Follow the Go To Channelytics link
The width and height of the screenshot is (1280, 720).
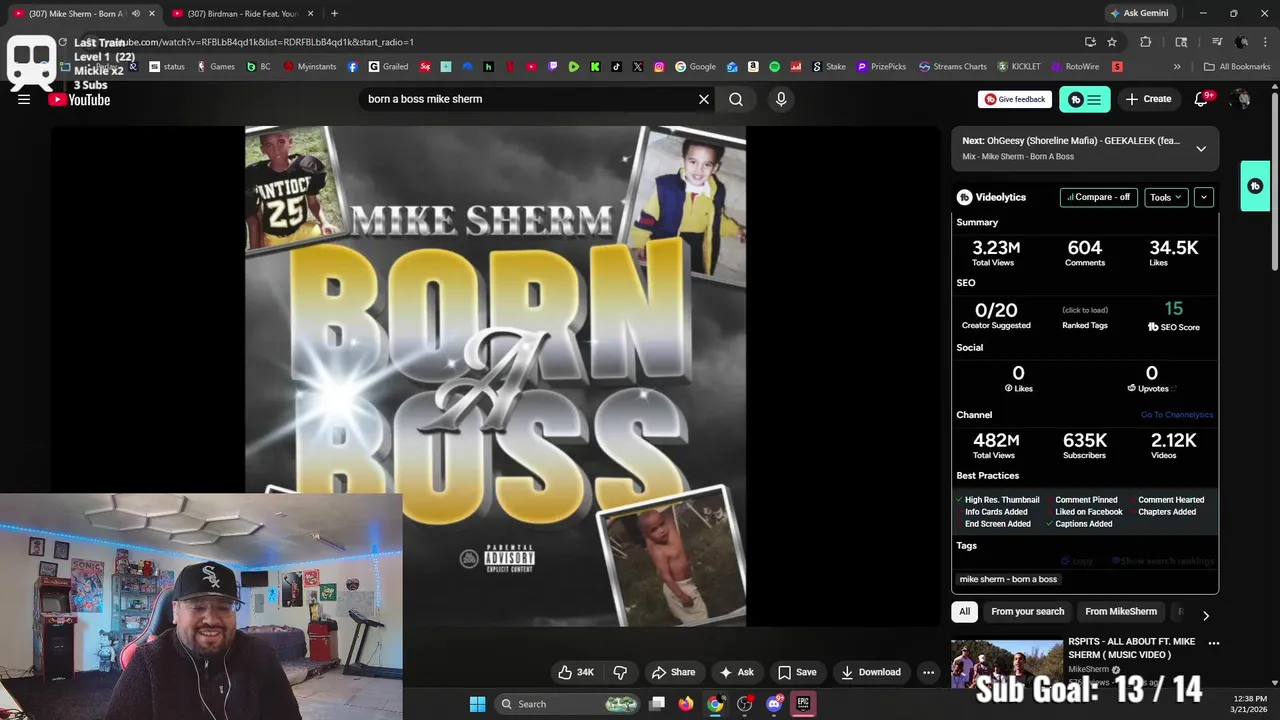pyautogui.click(x=1177, y=415)
